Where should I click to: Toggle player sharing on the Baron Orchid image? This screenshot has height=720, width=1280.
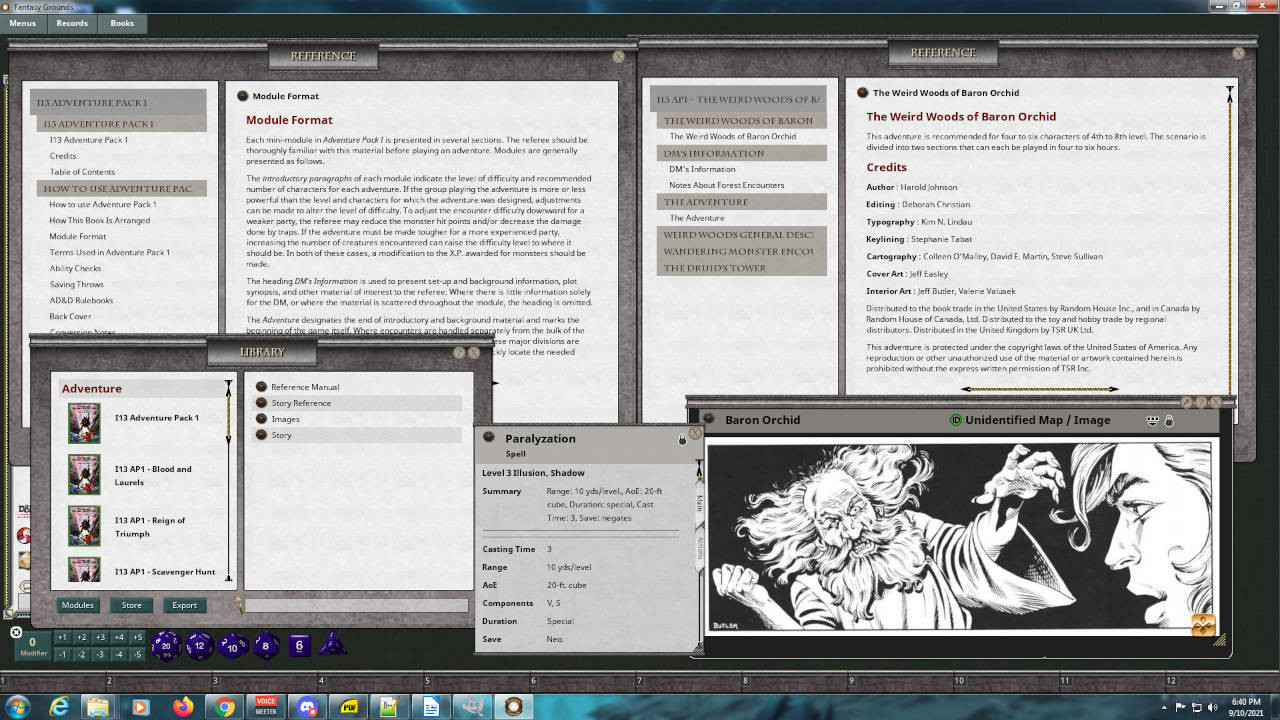1151,420
